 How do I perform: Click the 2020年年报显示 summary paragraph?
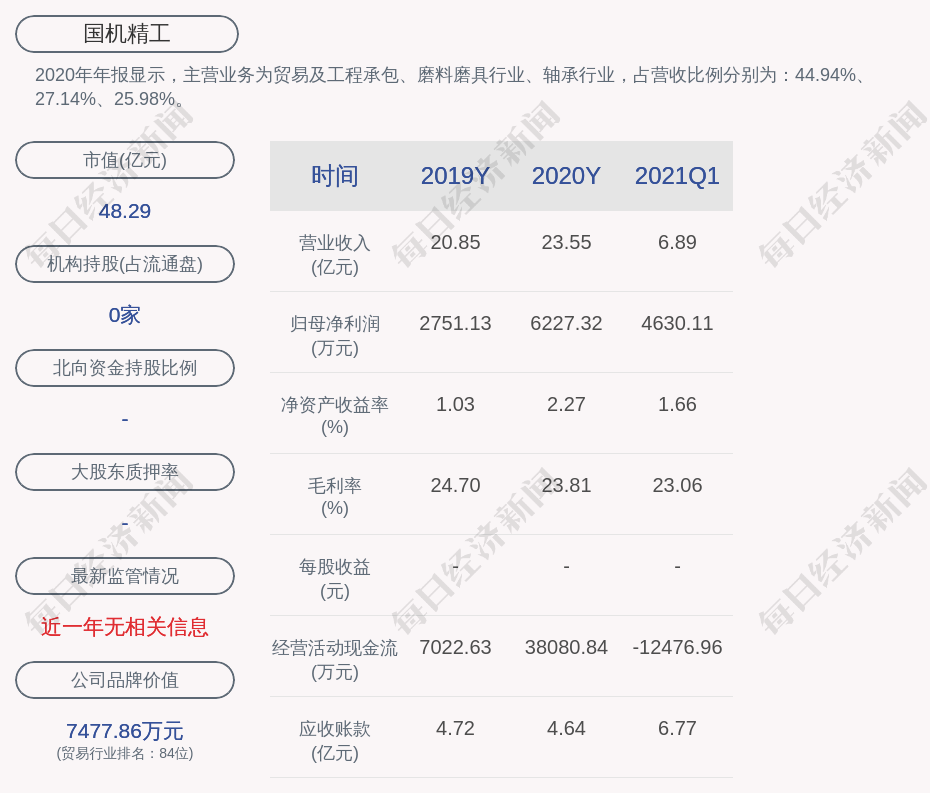point(451,87)
